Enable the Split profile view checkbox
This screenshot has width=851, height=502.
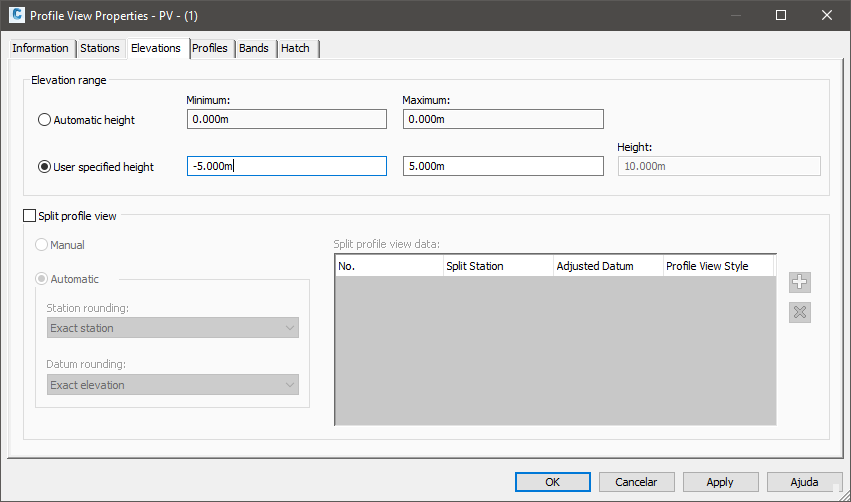click(x=29, y=215)
